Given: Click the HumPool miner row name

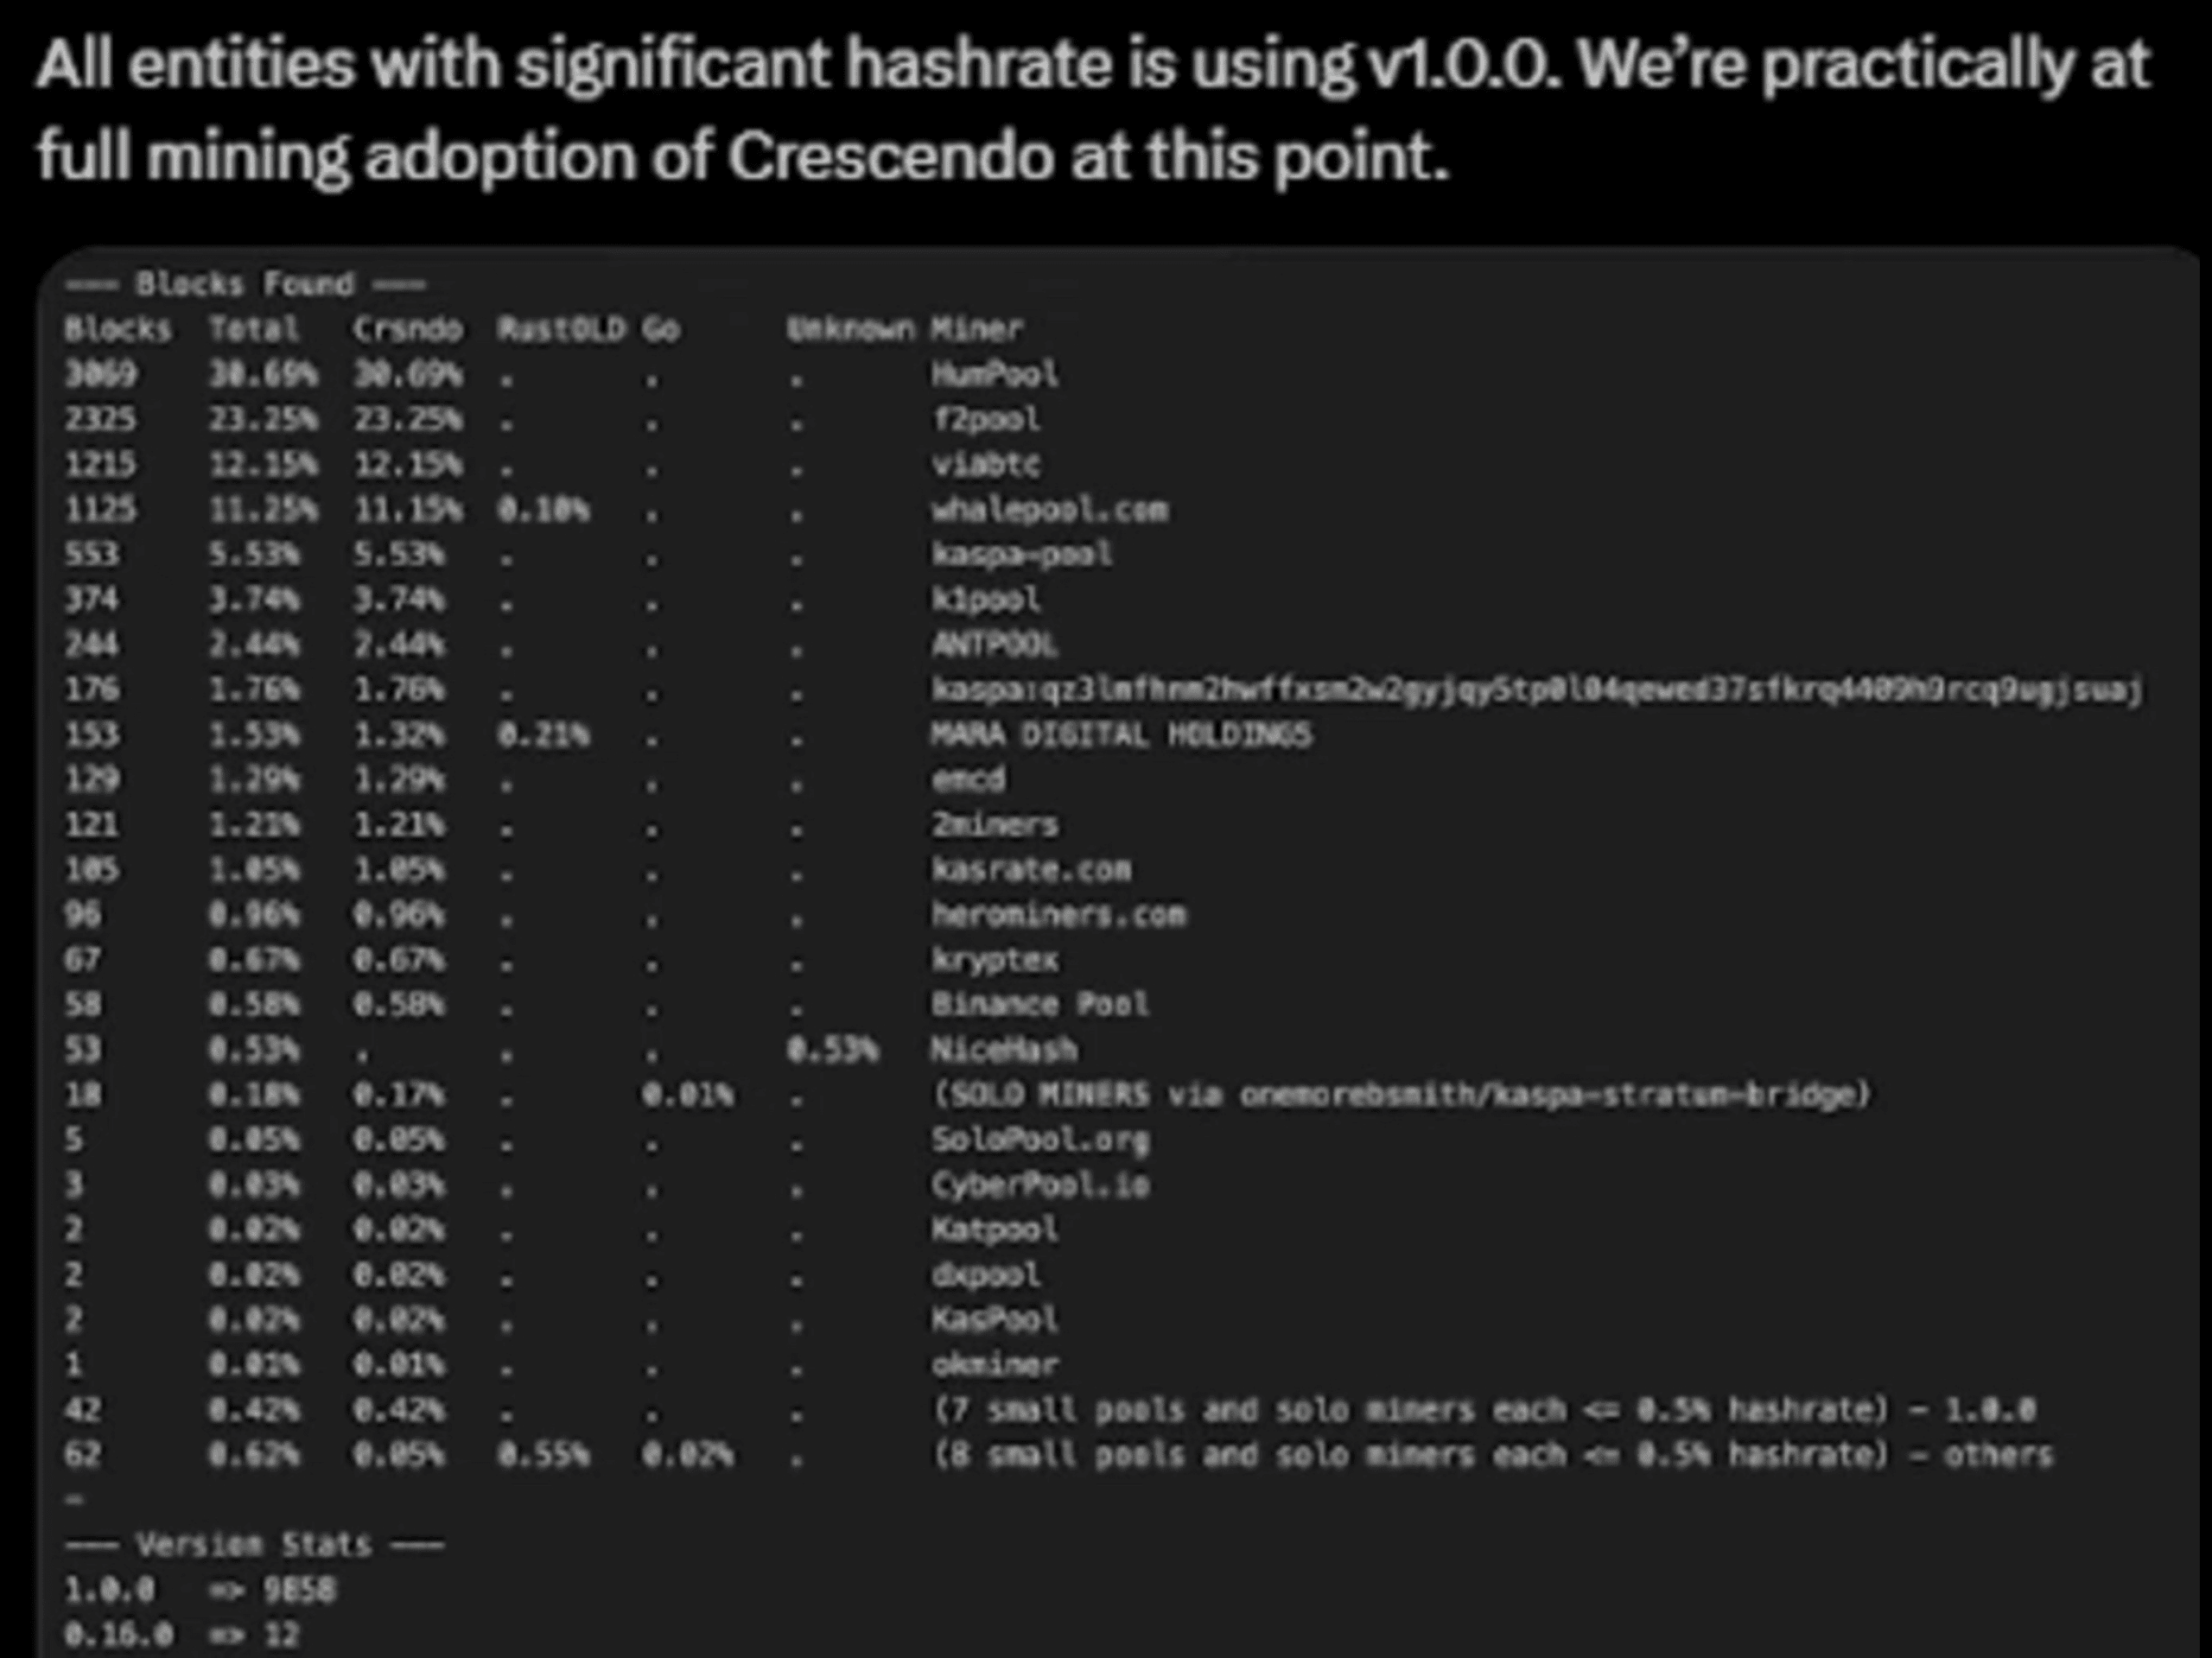Looking at the screenshot, I should [x=994, y=375].
